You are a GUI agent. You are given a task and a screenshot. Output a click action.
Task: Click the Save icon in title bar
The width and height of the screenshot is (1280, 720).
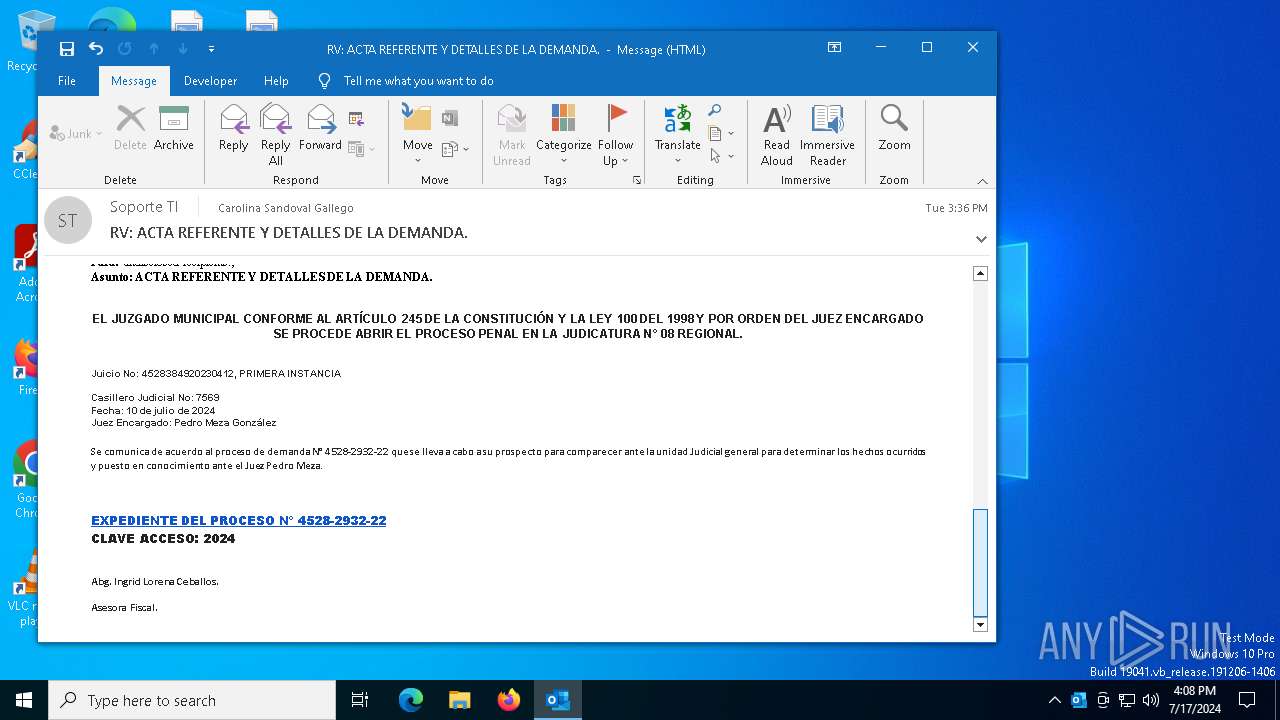(x=67, y=49)
